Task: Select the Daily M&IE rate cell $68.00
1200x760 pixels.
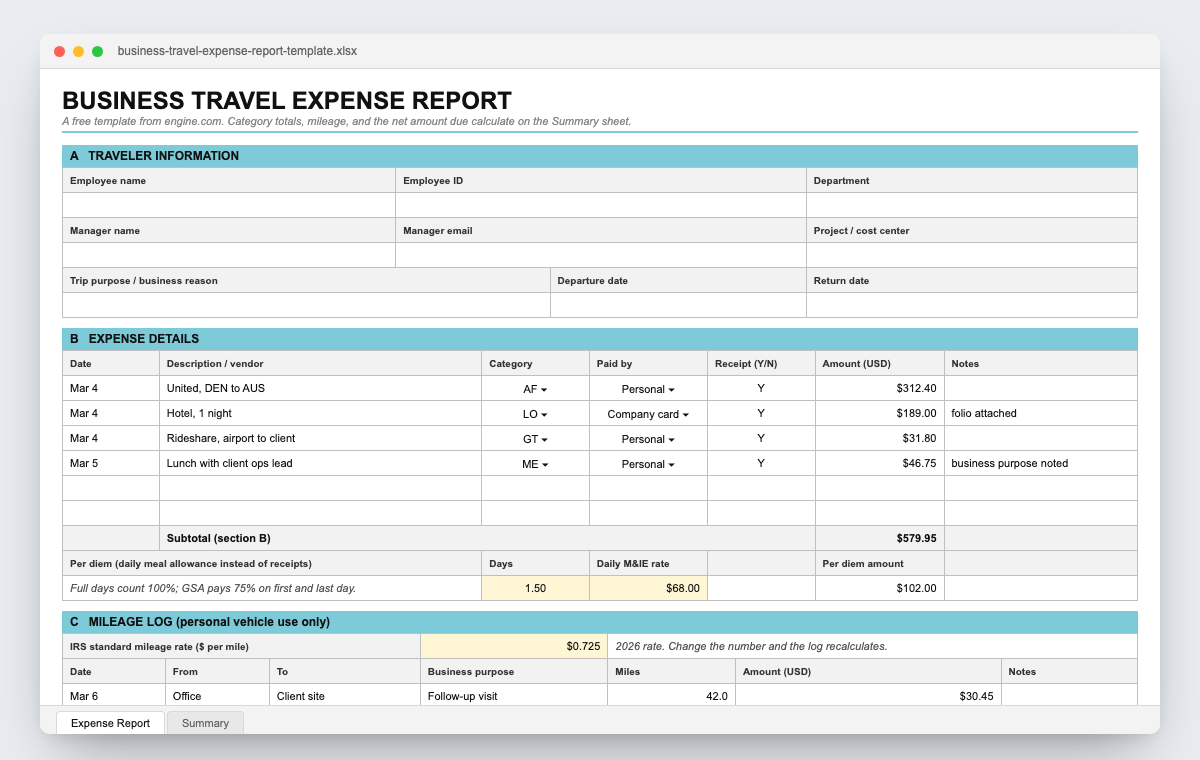Action: 648,588
